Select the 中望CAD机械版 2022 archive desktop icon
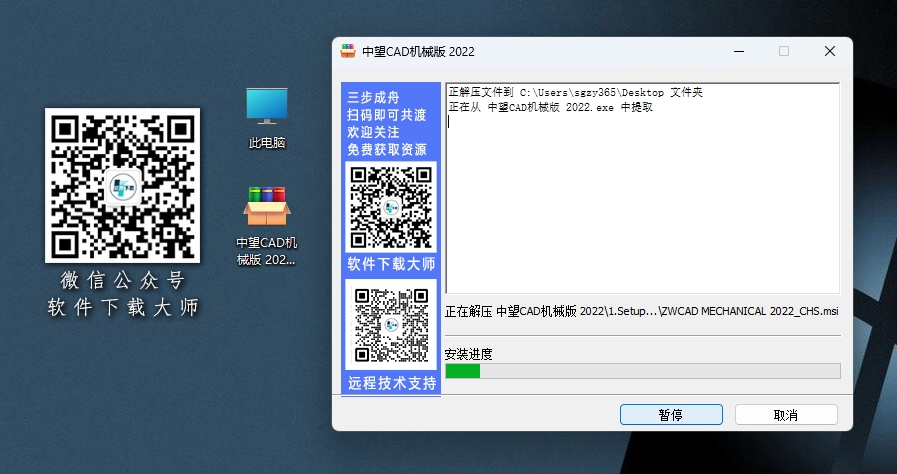Image resolution: width=897 pixels, height=474 pixels. click(267, 226)
